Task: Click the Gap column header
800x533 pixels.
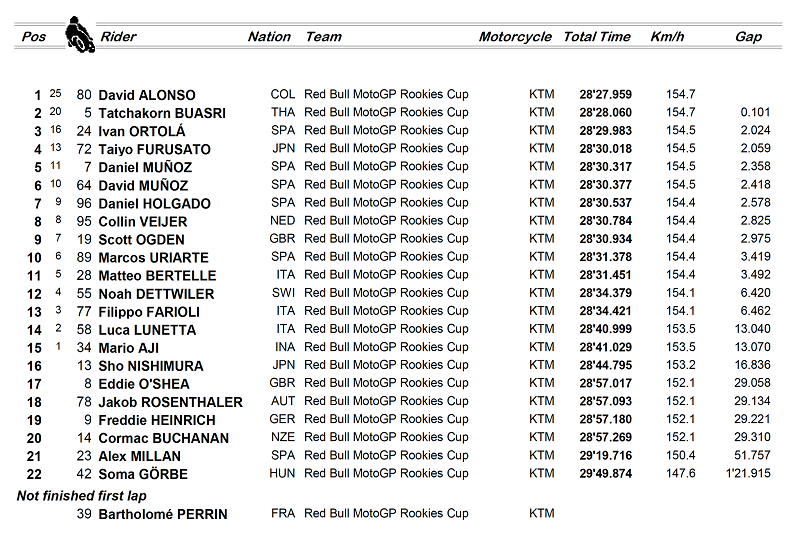Action: click(748, 37)
